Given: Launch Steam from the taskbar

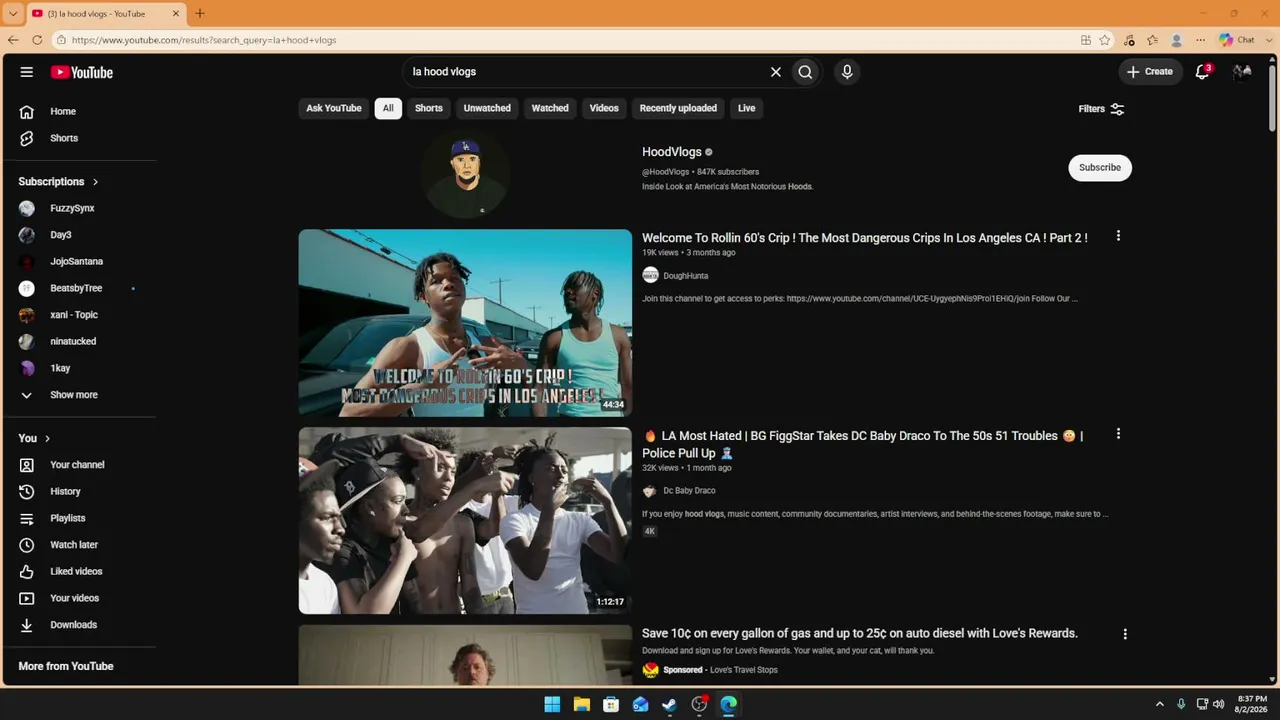Looking at the screenshot, I should click(669, 704).
